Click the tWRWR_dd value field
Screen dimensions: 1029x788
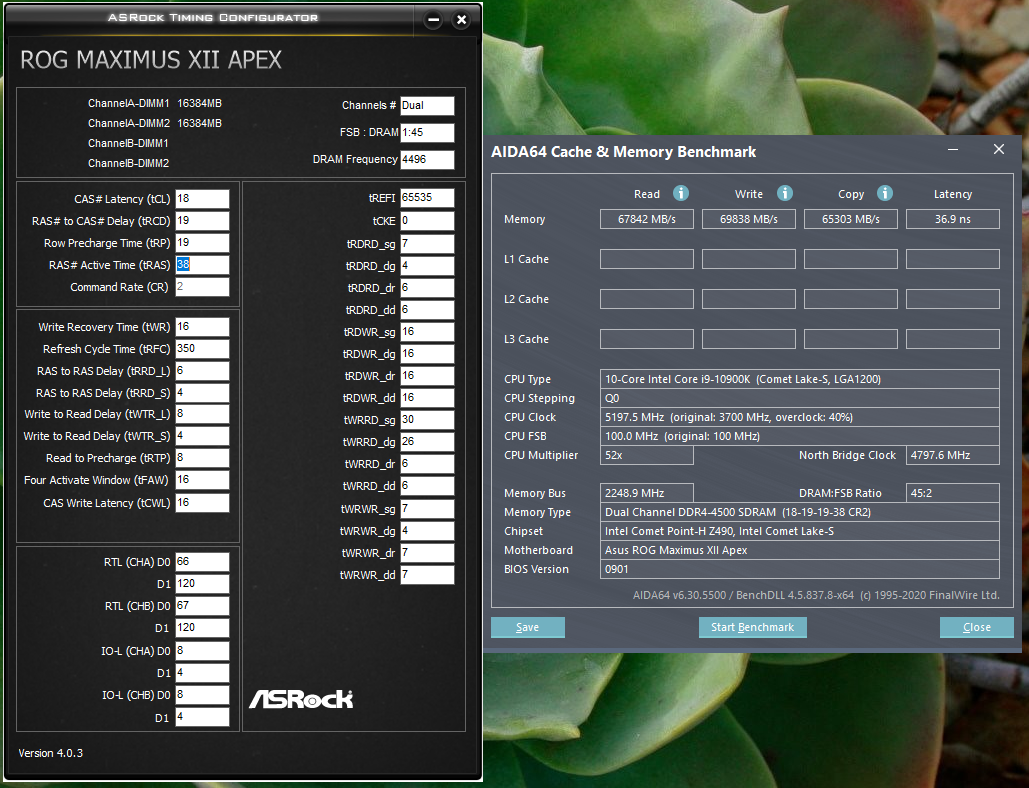click(427, 575)
